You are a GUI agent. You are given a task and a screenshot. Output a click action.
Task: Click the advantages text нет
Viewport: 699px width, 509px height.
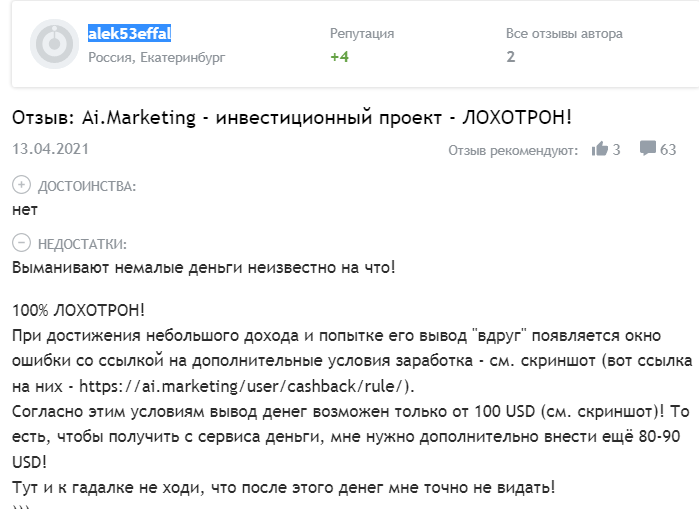(25, 210)
